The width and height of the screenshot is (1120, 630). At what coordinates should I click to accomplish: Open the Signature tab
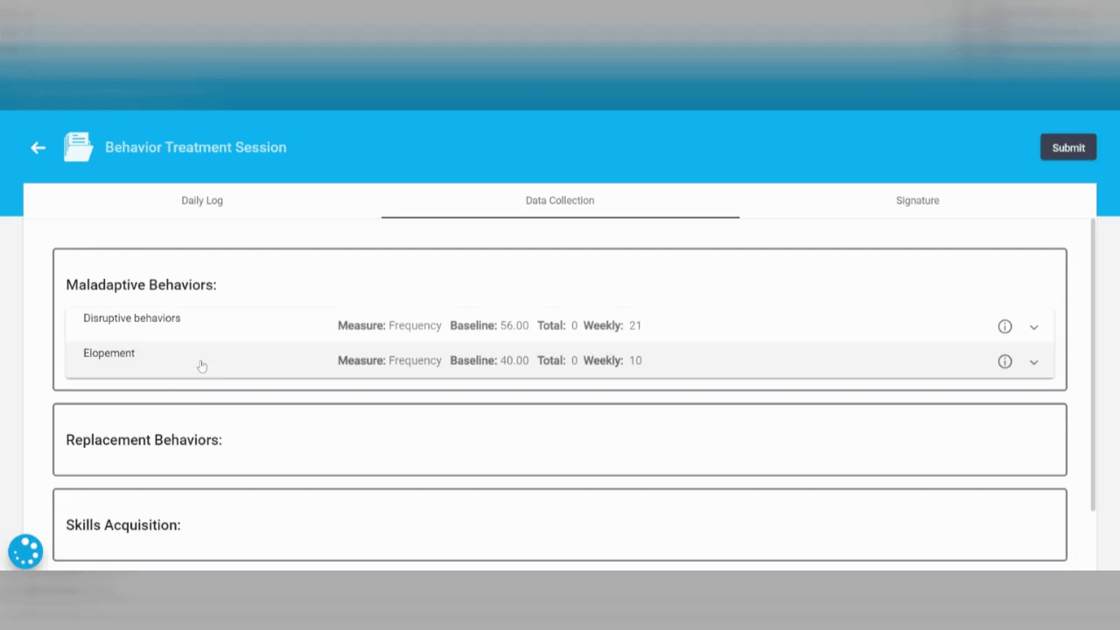[917, 201]
